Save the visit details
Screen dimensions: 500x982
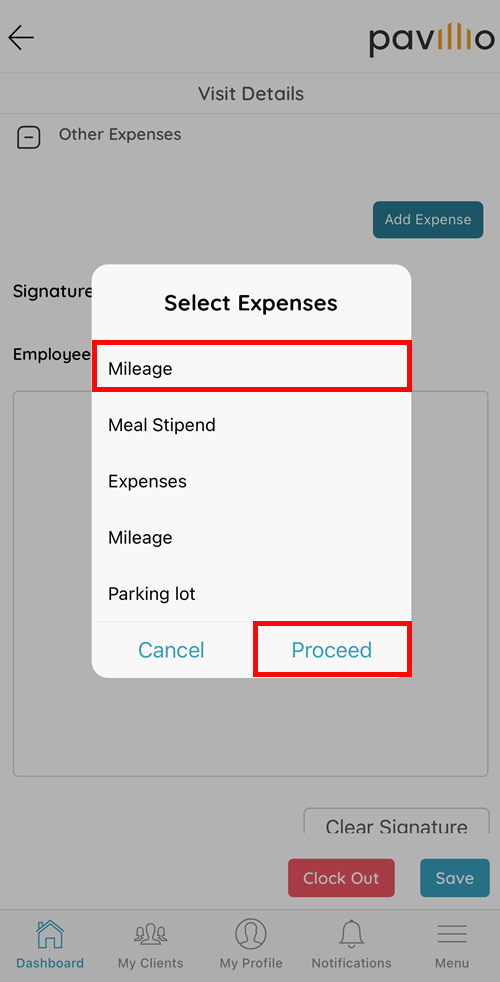click(455, 878)
